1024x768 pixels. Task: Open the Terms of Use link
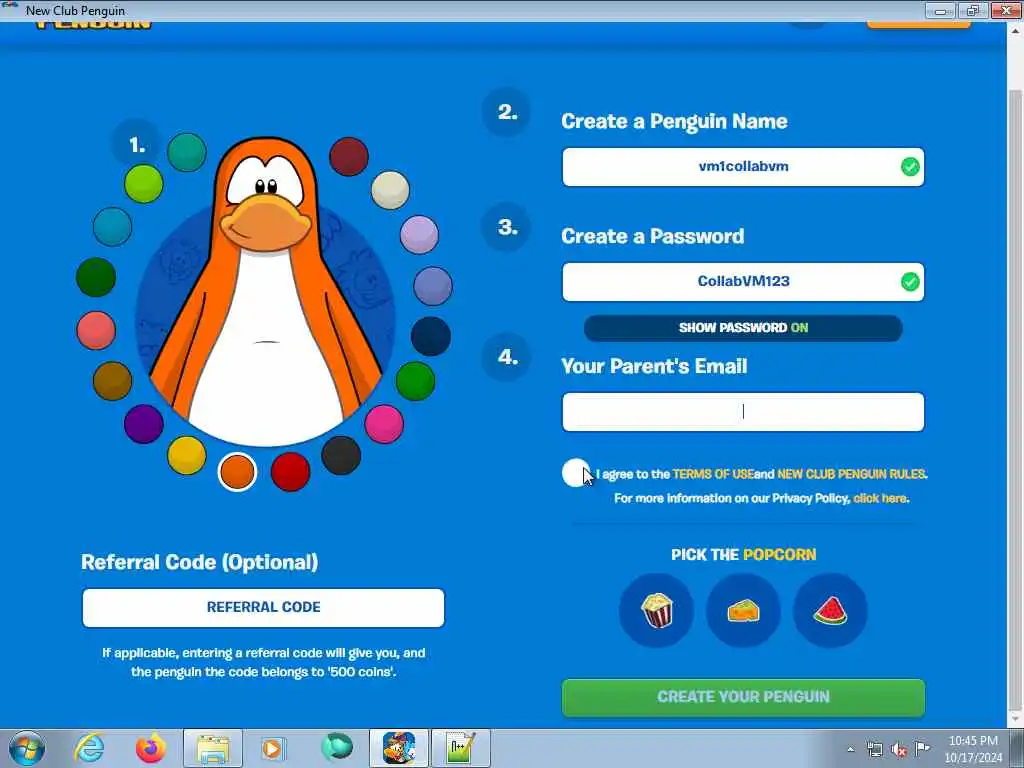713,474
